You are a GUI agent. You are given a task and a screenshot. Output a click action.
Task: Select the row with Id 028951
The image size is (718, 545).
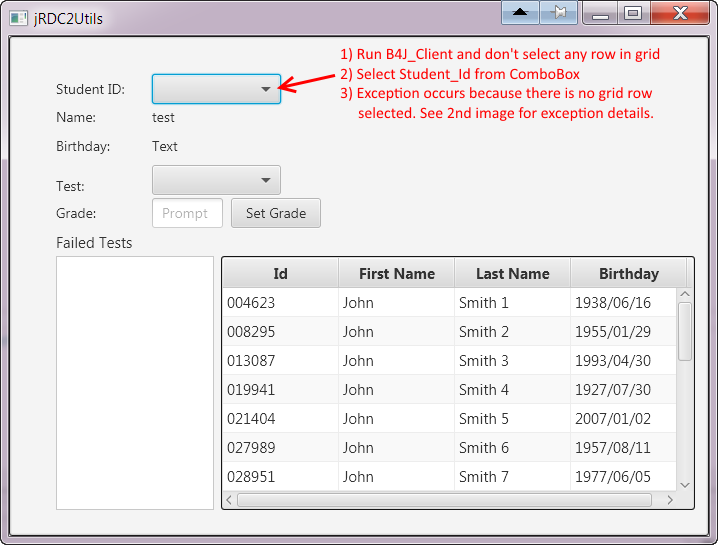pos(449,476)
